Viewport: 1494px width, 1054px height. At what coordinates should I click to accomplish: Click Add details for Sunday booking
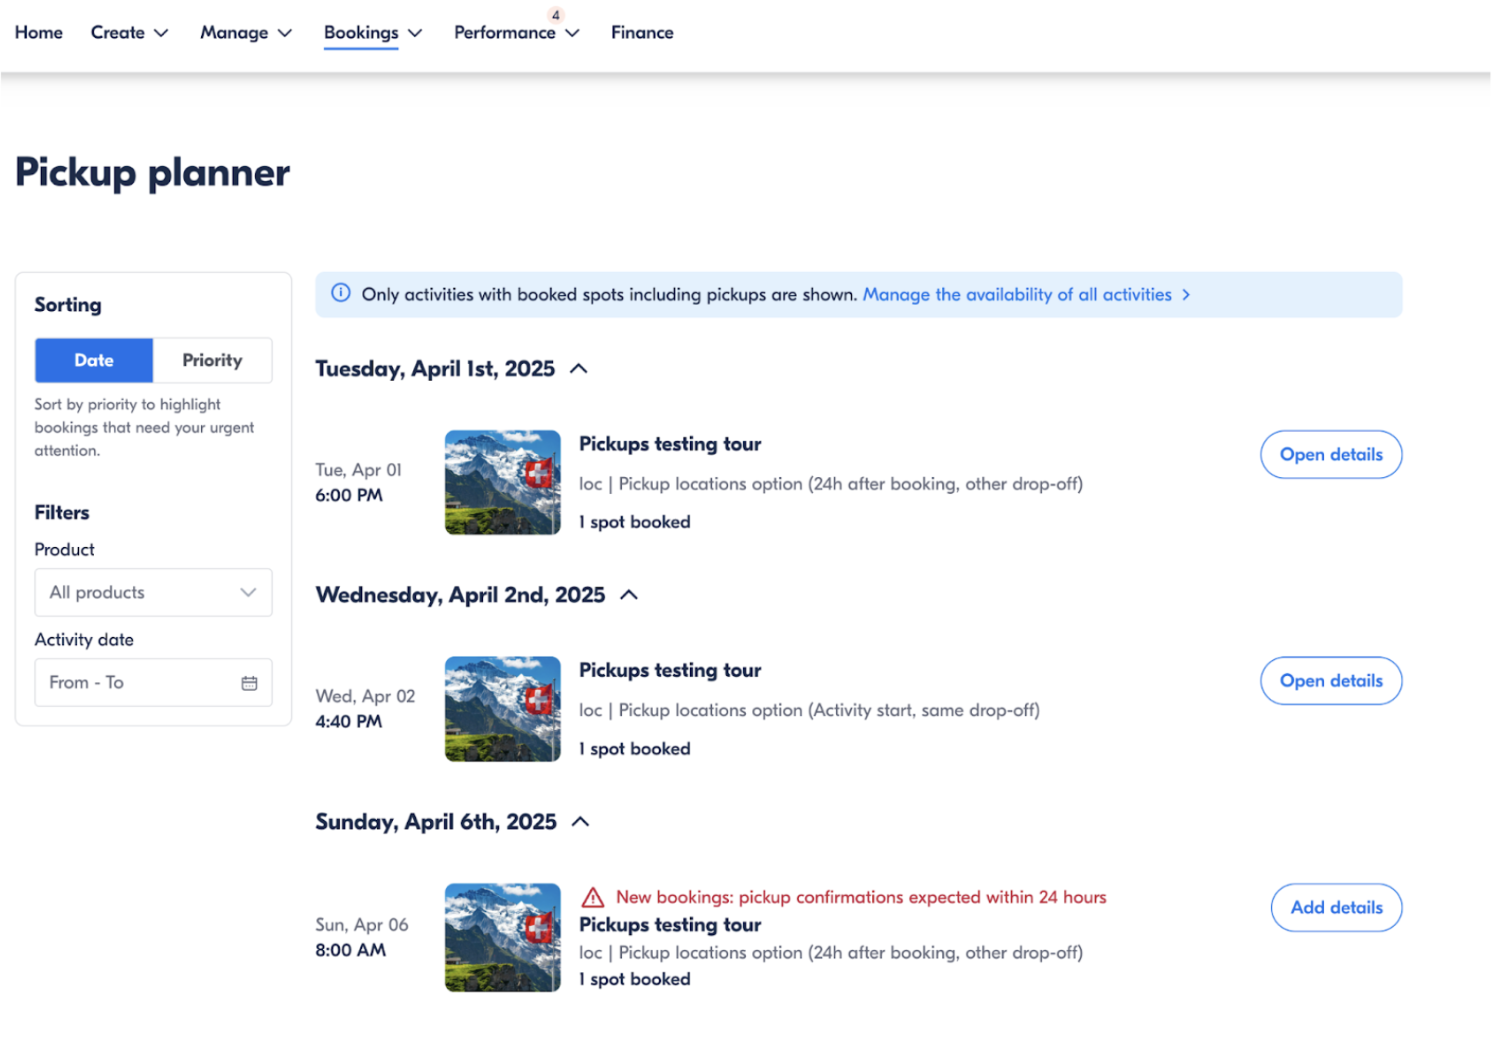pyautogui.click(x=1335, y=907)
